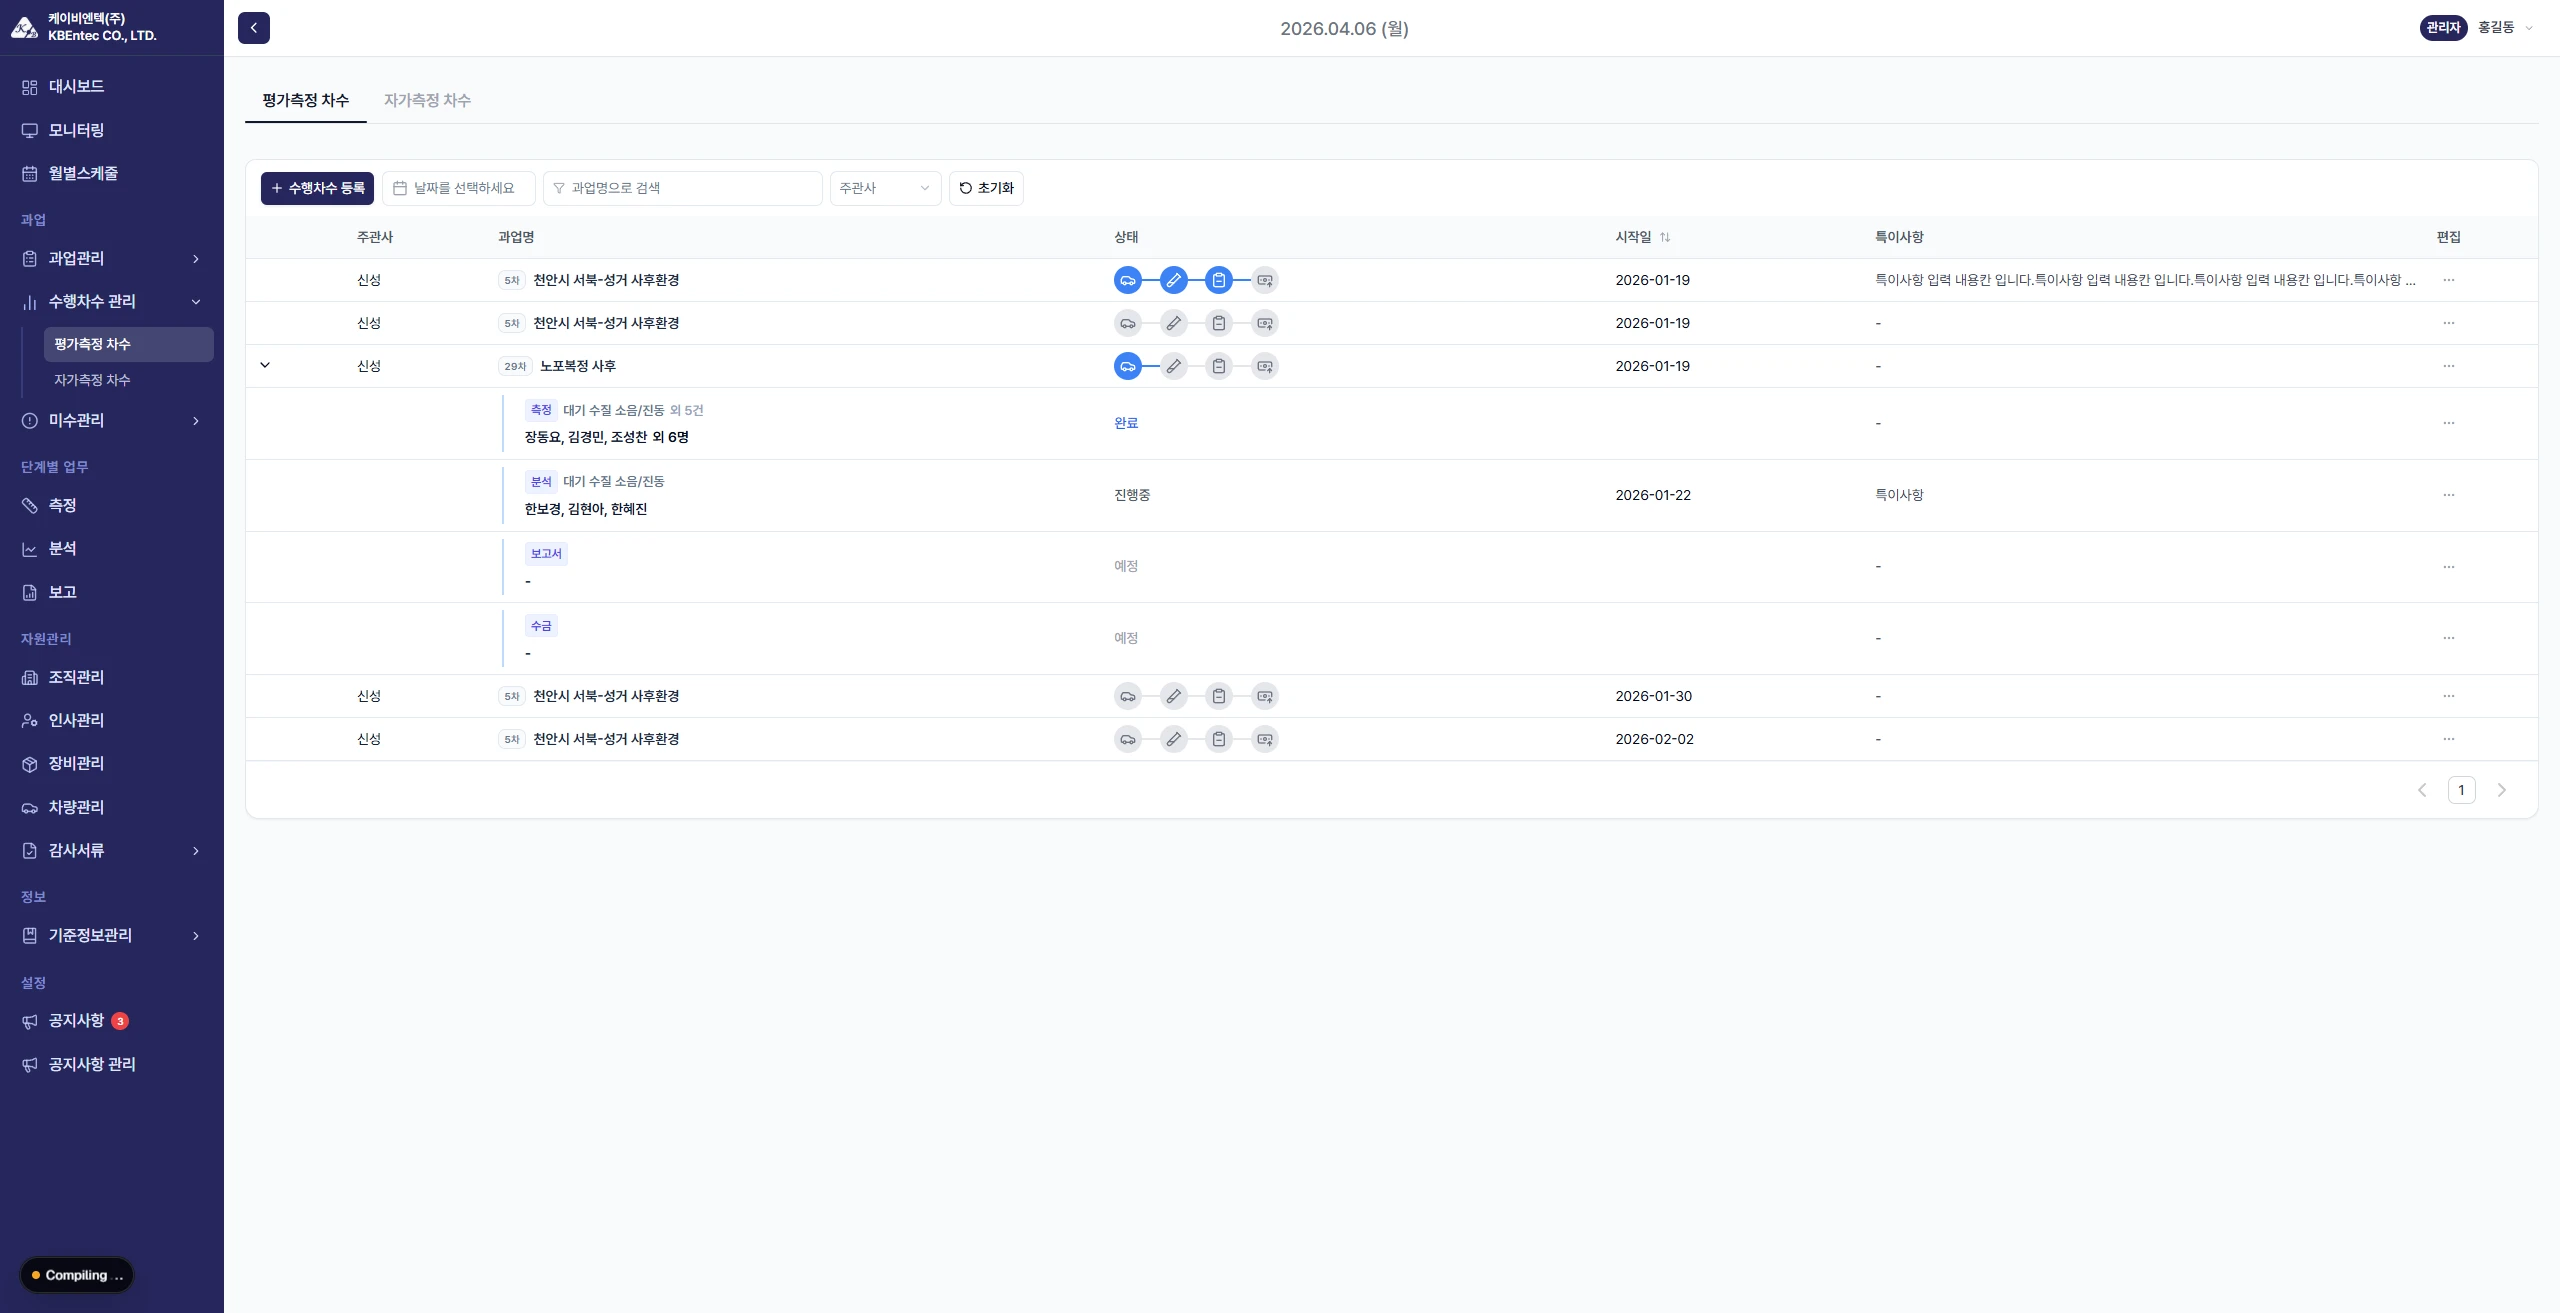2560x1313 pixels.
Task: Click the blue car icon in the 노포복정 사후 row
Action: pyautogui.click(x=1128, y=366)
